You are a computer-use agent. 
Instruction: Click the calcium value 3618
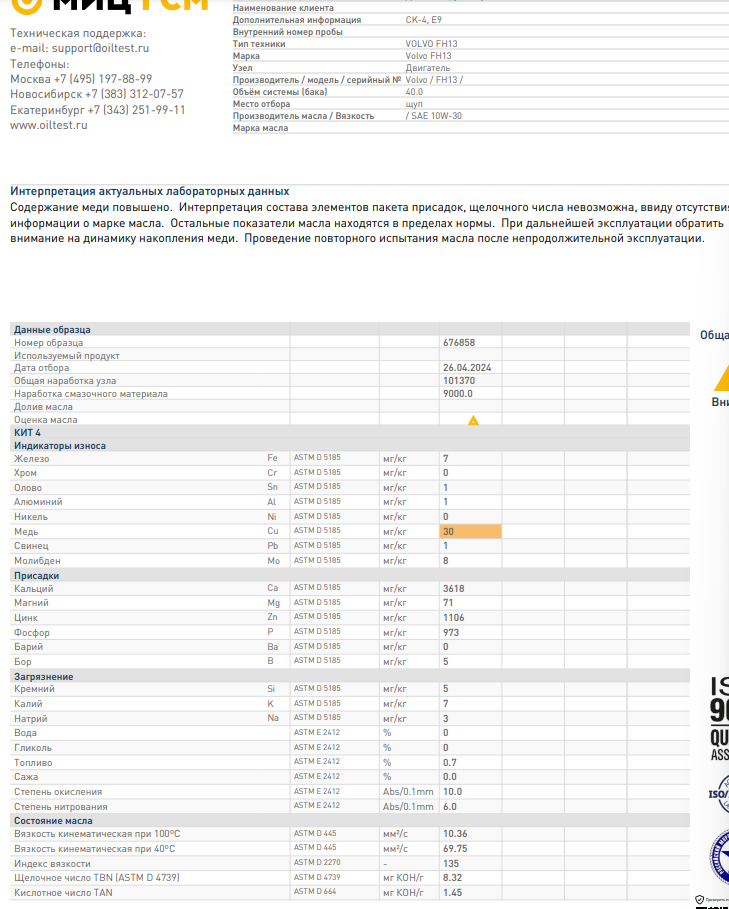tap(453, 588)
